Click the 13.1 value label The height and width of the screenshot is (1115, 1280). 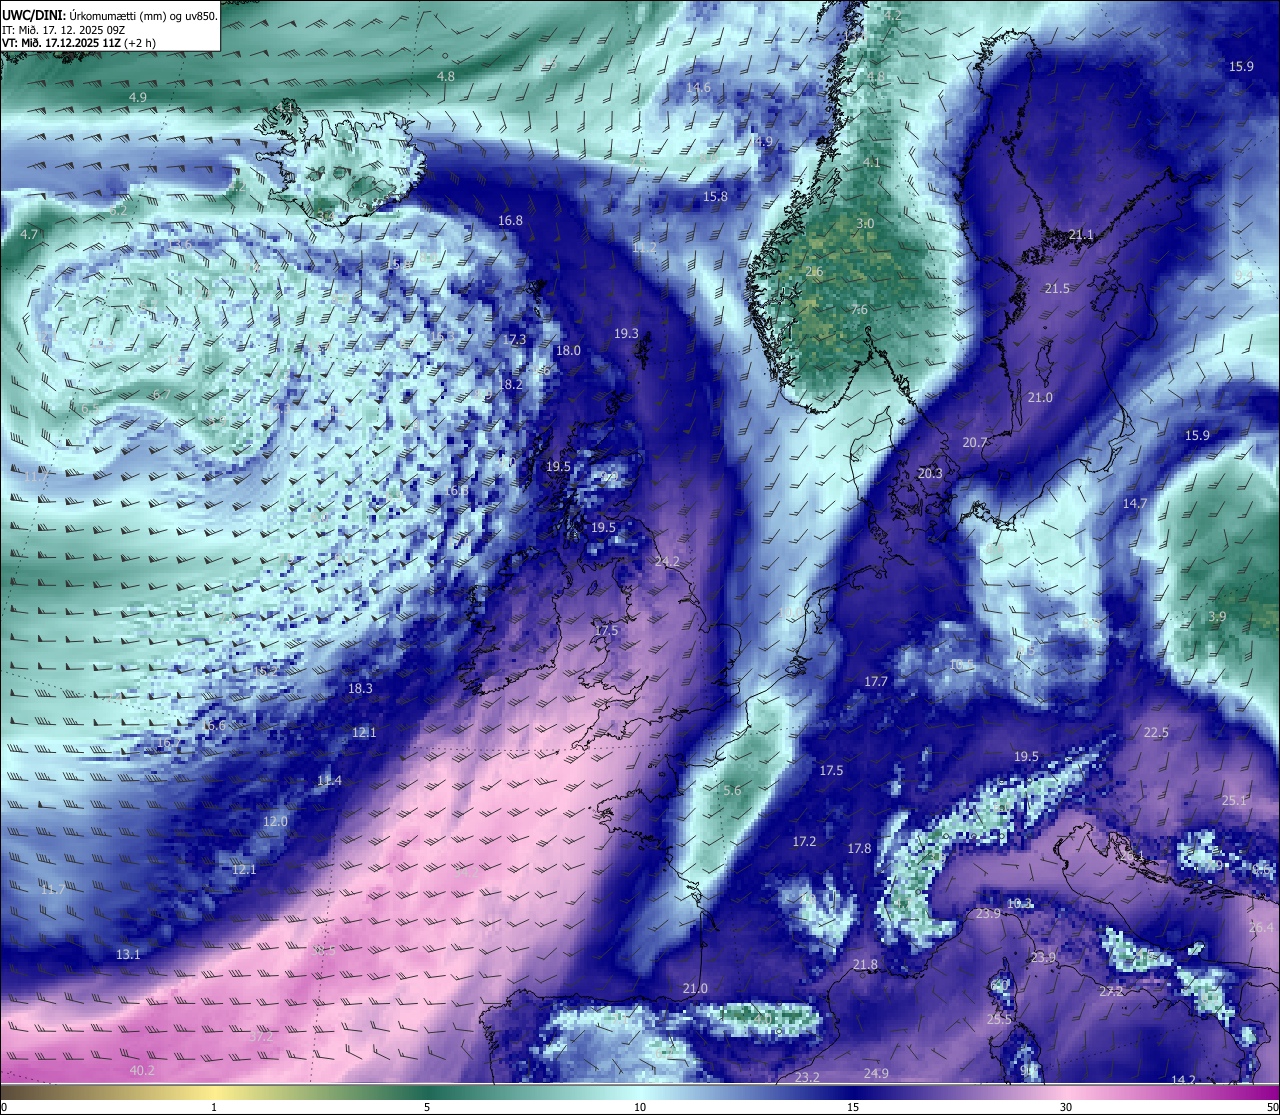click(128, 954)
